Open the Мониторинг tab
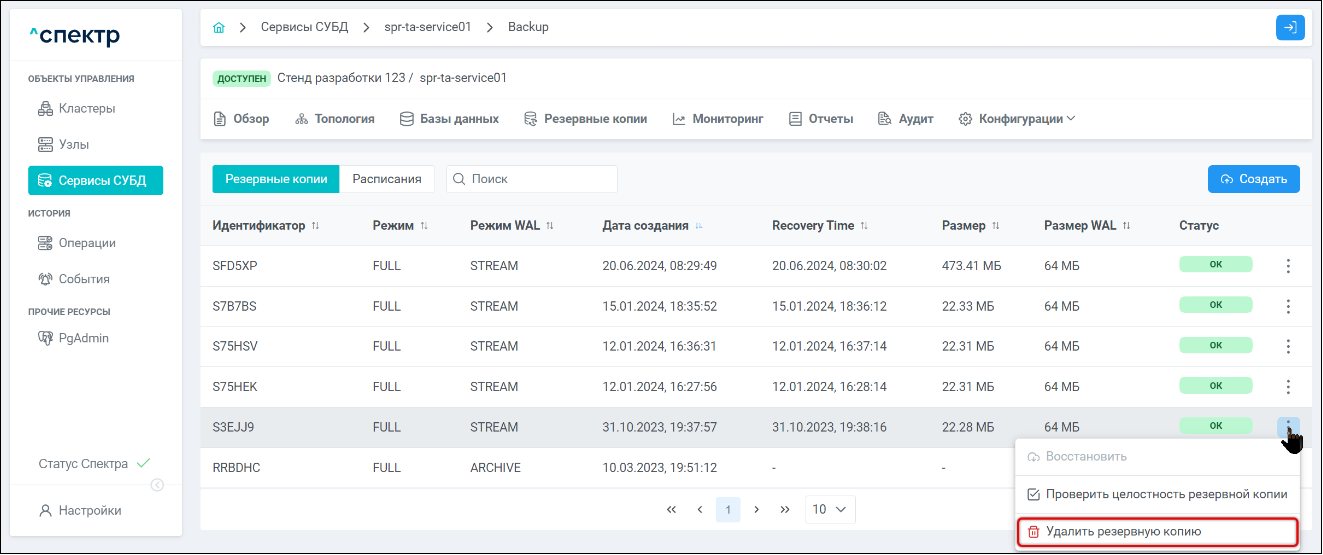 (x=718, y=119)
